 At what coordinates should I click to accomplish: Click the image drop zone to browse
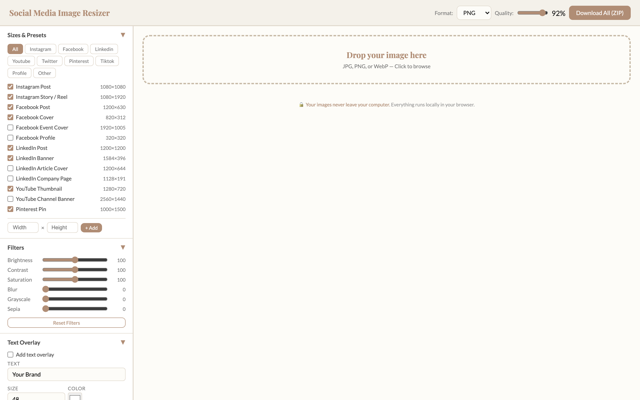tap(386, 60)
